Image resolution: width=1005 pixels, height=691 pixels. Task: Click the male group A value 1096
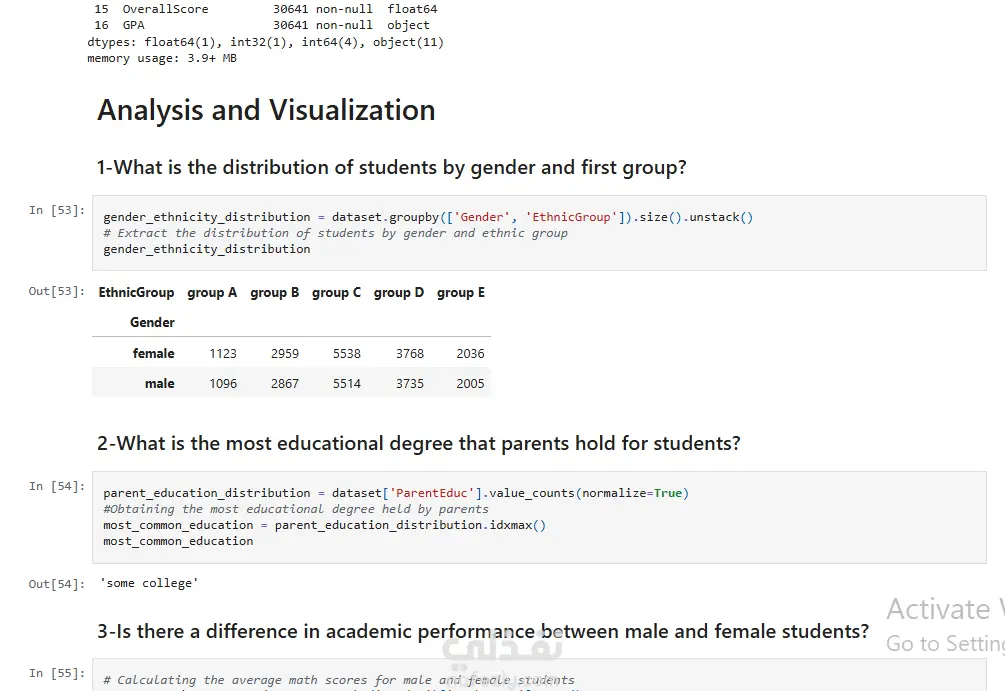tap(223, 384)
